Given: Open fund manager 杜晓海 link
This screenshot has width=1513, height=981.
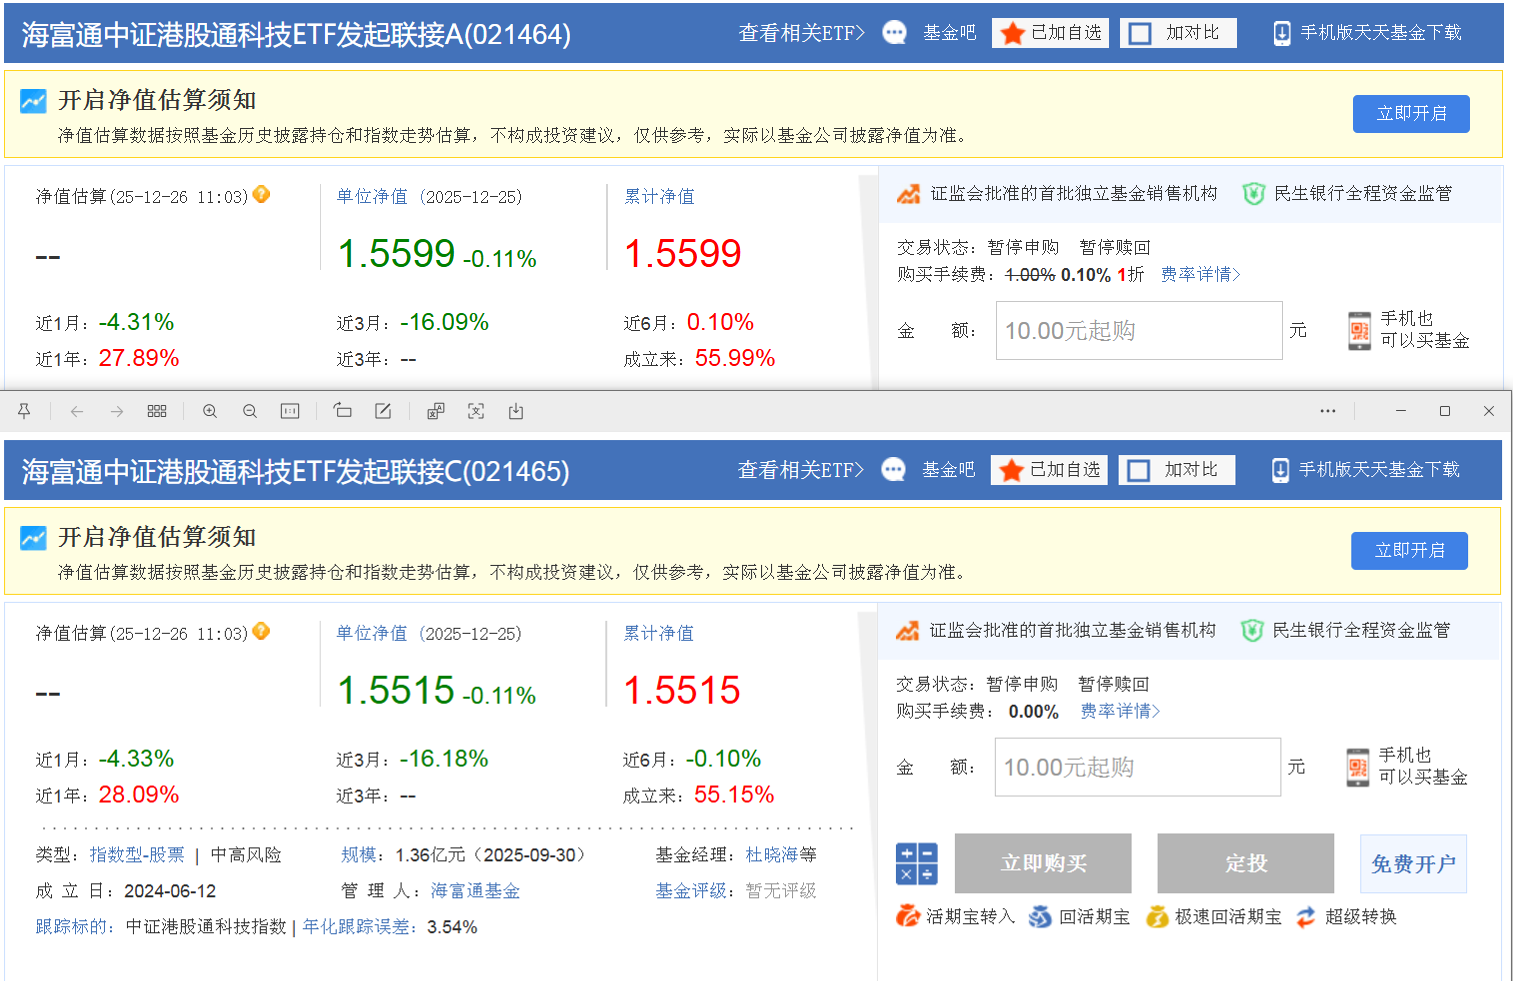Looking at the screenshot, I should [x=772, y=855].
